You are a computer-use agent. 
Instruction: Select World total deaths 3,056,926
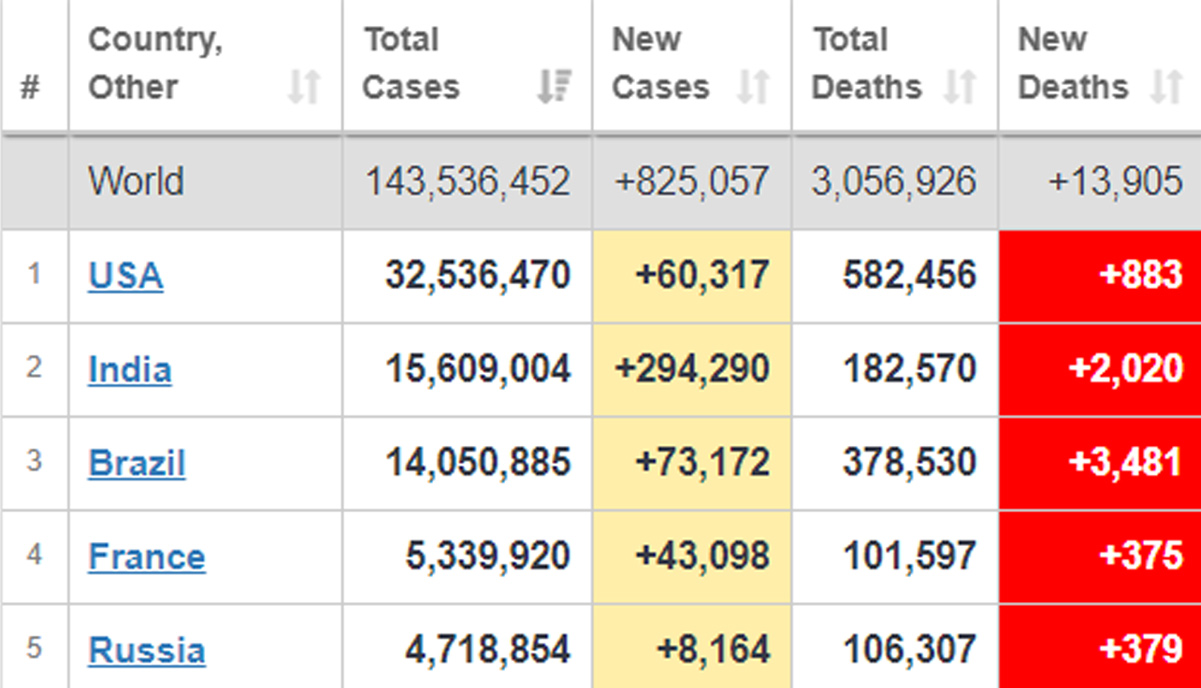(894, 182)
